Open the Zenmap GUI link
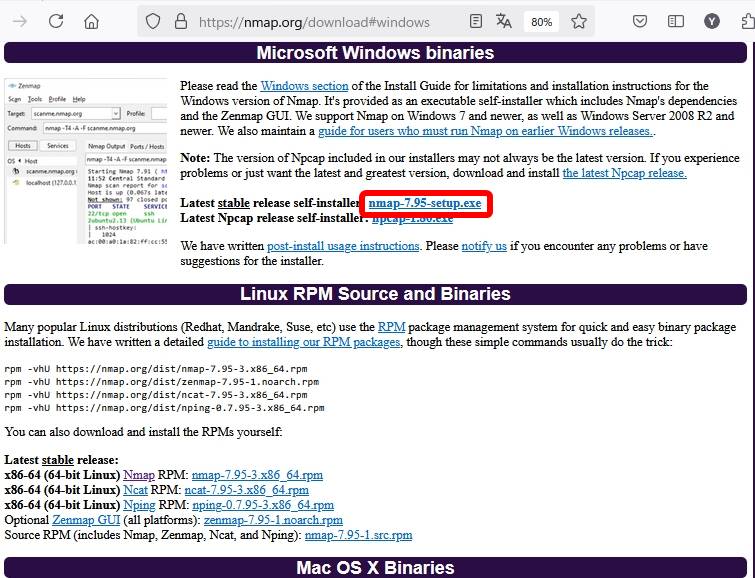The width and height of the screenshot is (755, 578). pyautogui.click(x=86, y=520)
